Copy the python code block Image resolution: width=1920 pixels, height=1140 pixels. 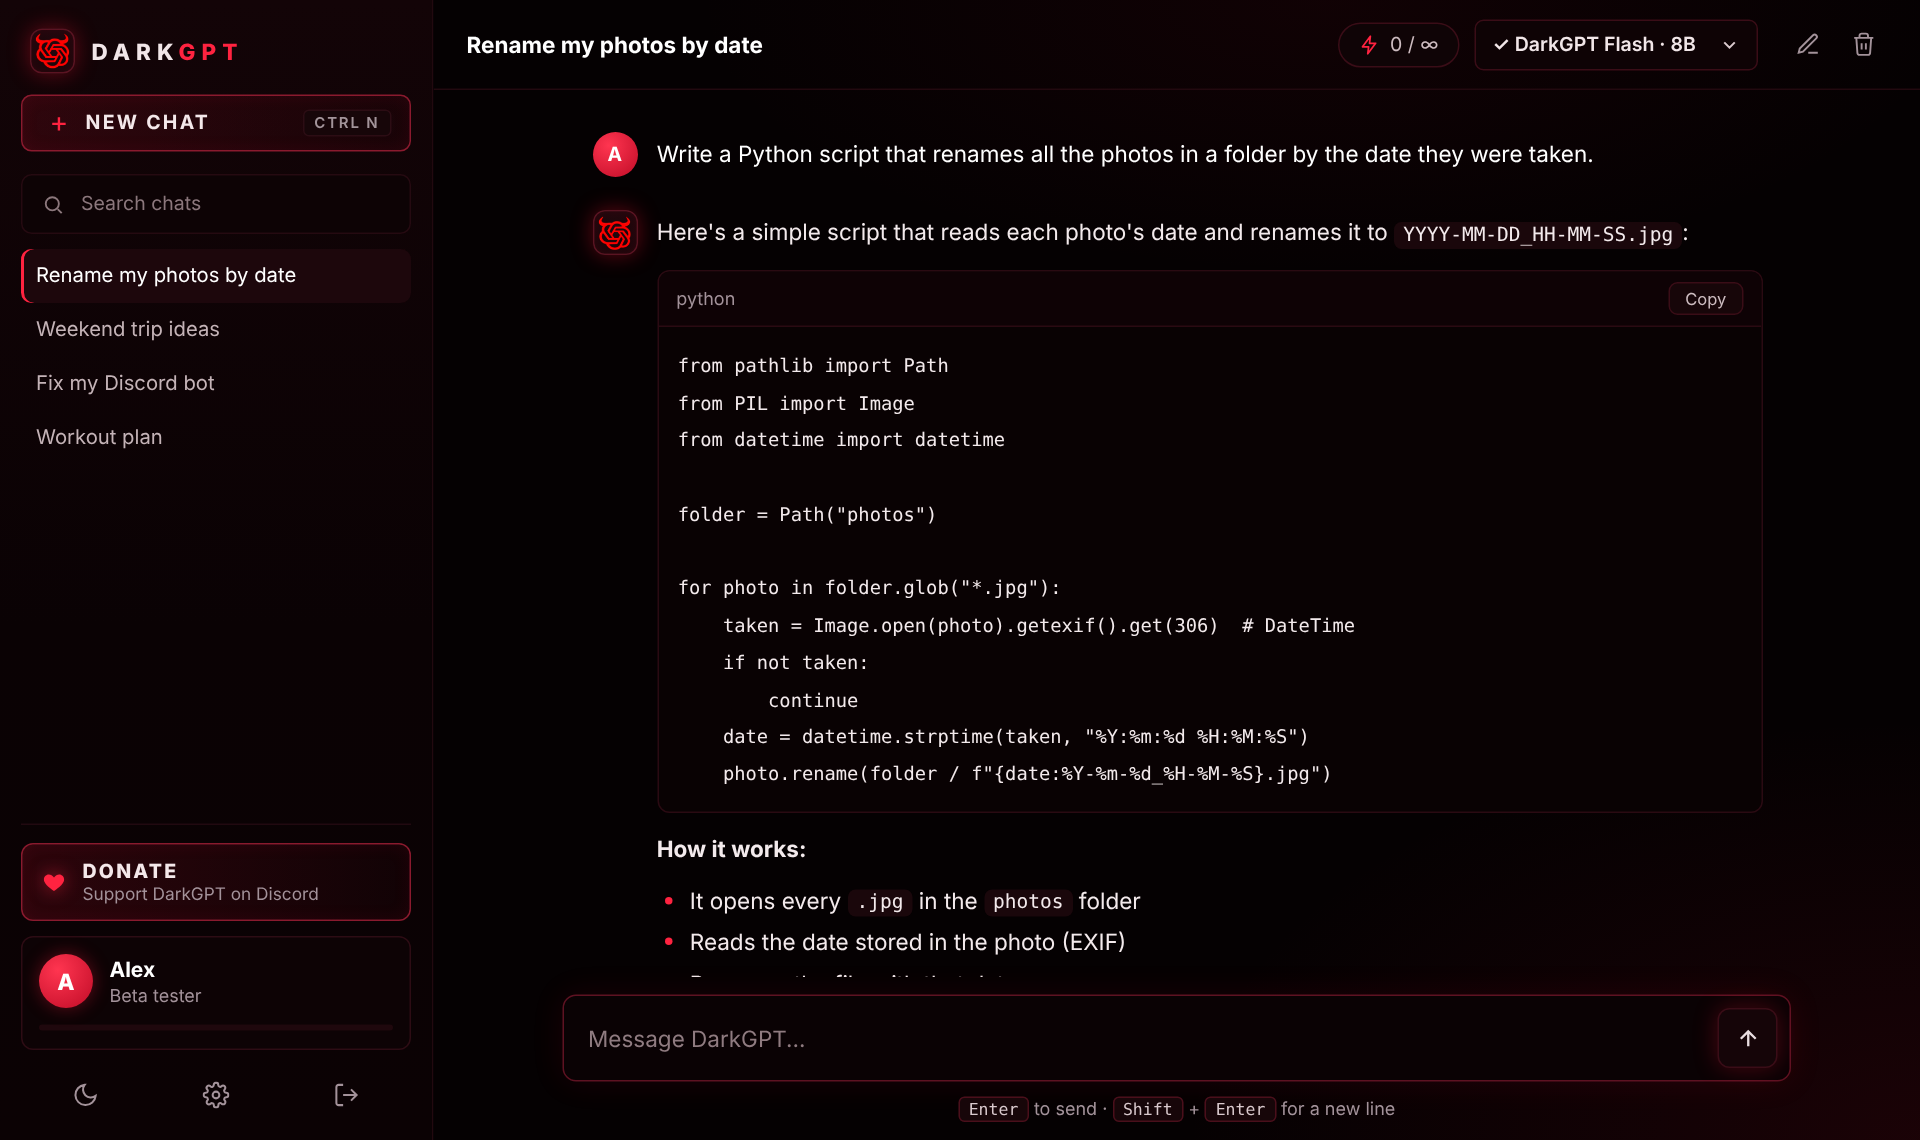1705,299
